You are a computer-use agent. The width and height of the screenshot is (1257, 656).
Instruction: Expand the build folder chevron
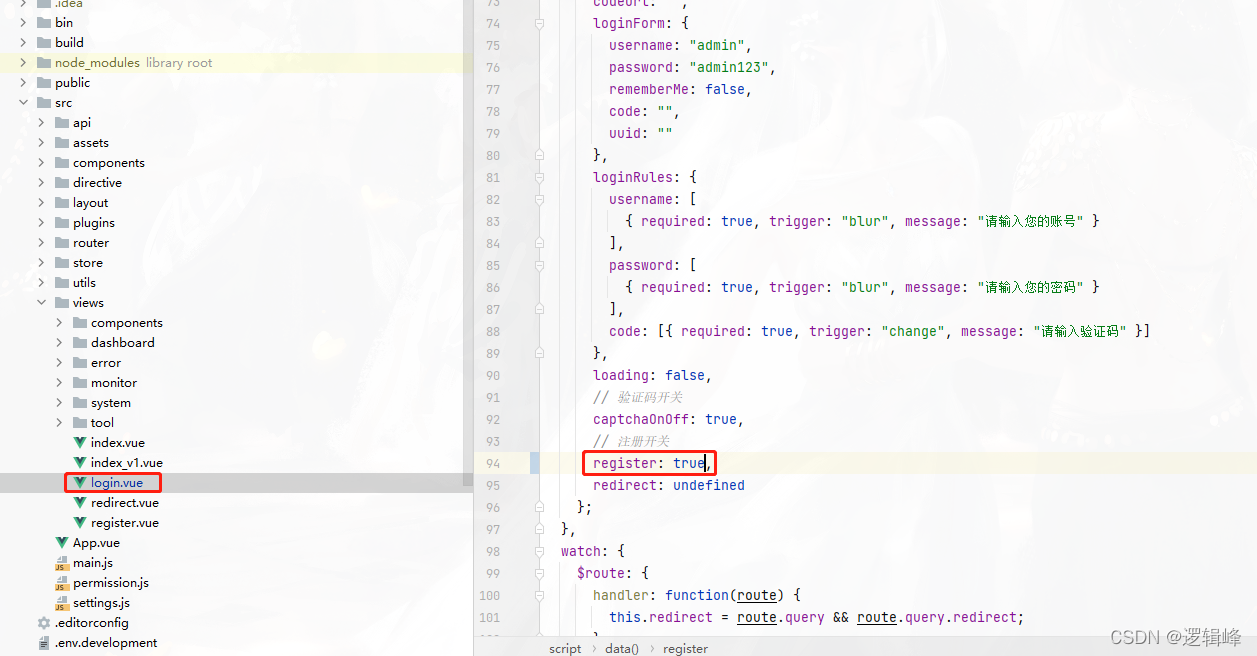[23, 42]
